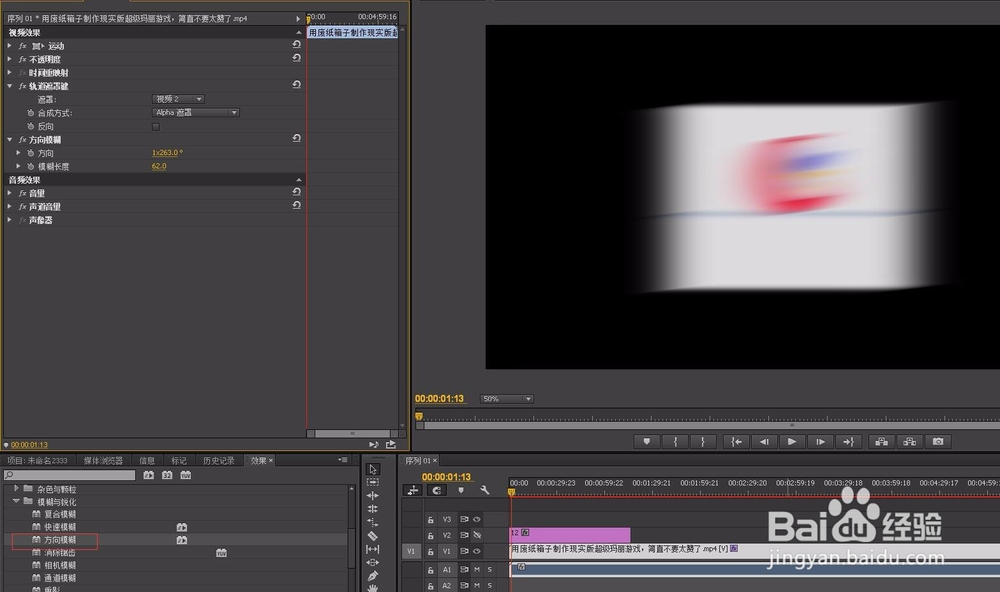Select the Pen tool

(373, 576)
